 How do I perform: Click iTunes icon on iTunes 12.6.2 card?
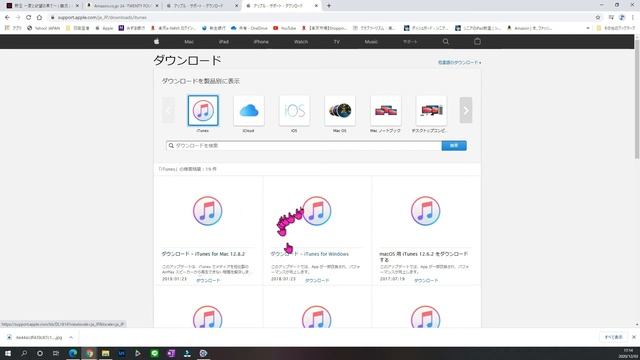click(x=425, y=211)
